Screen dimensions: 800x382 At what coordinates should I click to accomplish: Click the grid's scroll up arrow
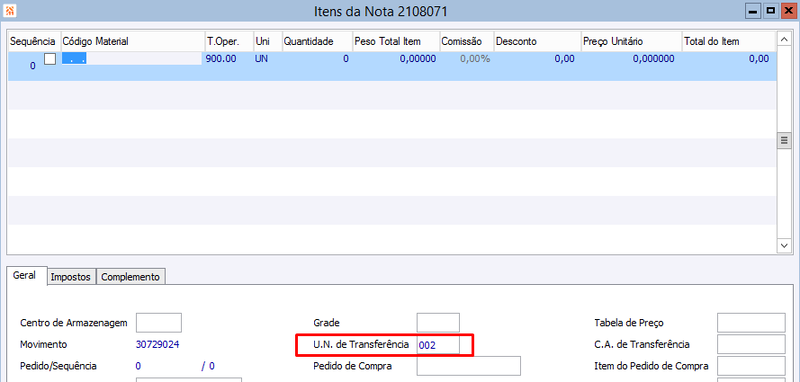[x=784, y=39]
